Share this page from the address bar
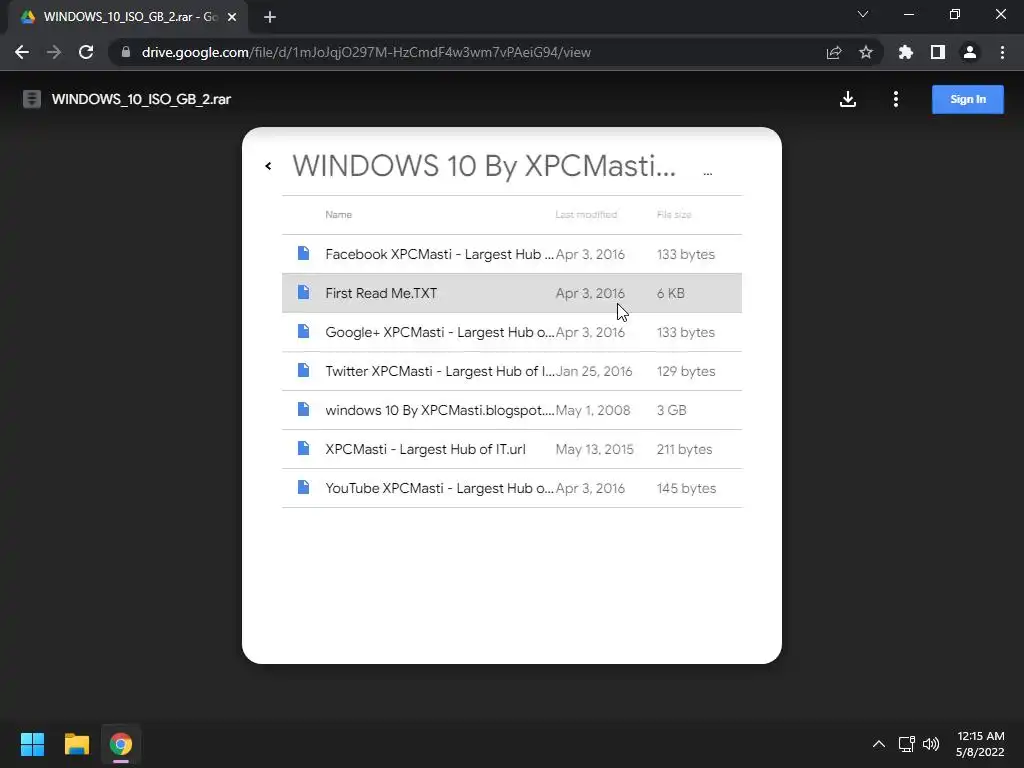This screenshot has height=768, width=1024. (x=834, y=52)
